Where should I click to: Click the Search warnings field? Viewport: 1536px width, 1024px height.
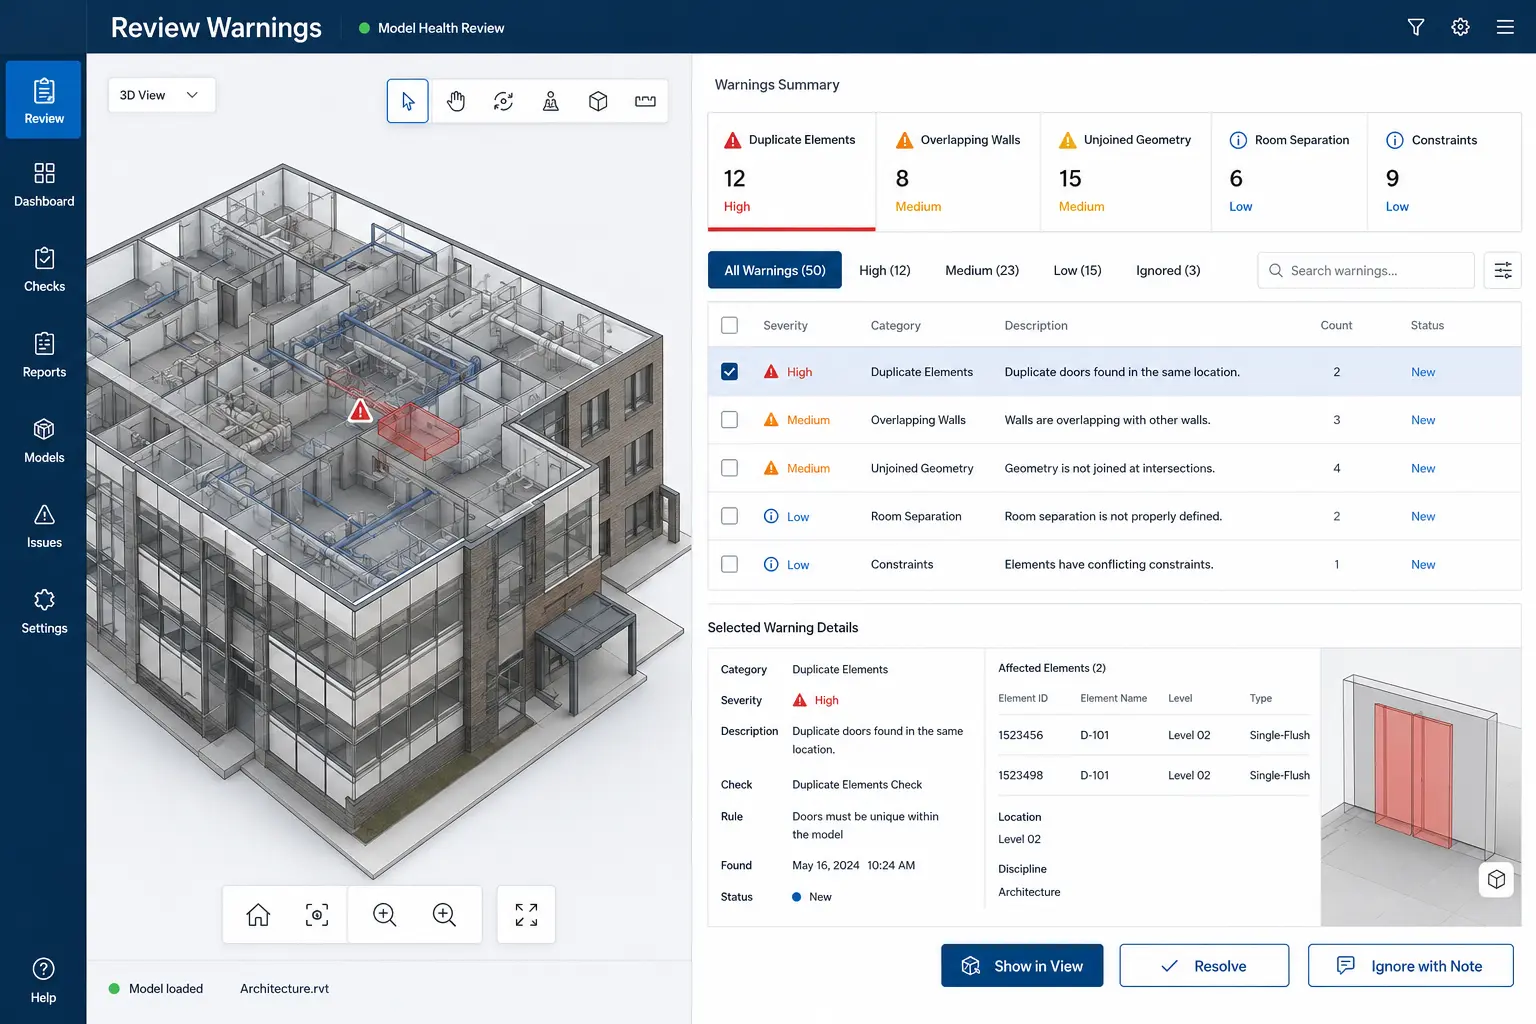pos(1366,270)
